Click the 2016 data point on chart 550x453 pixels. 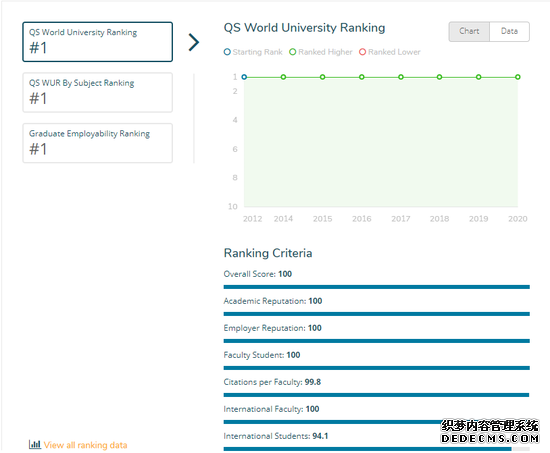point(362,77)
